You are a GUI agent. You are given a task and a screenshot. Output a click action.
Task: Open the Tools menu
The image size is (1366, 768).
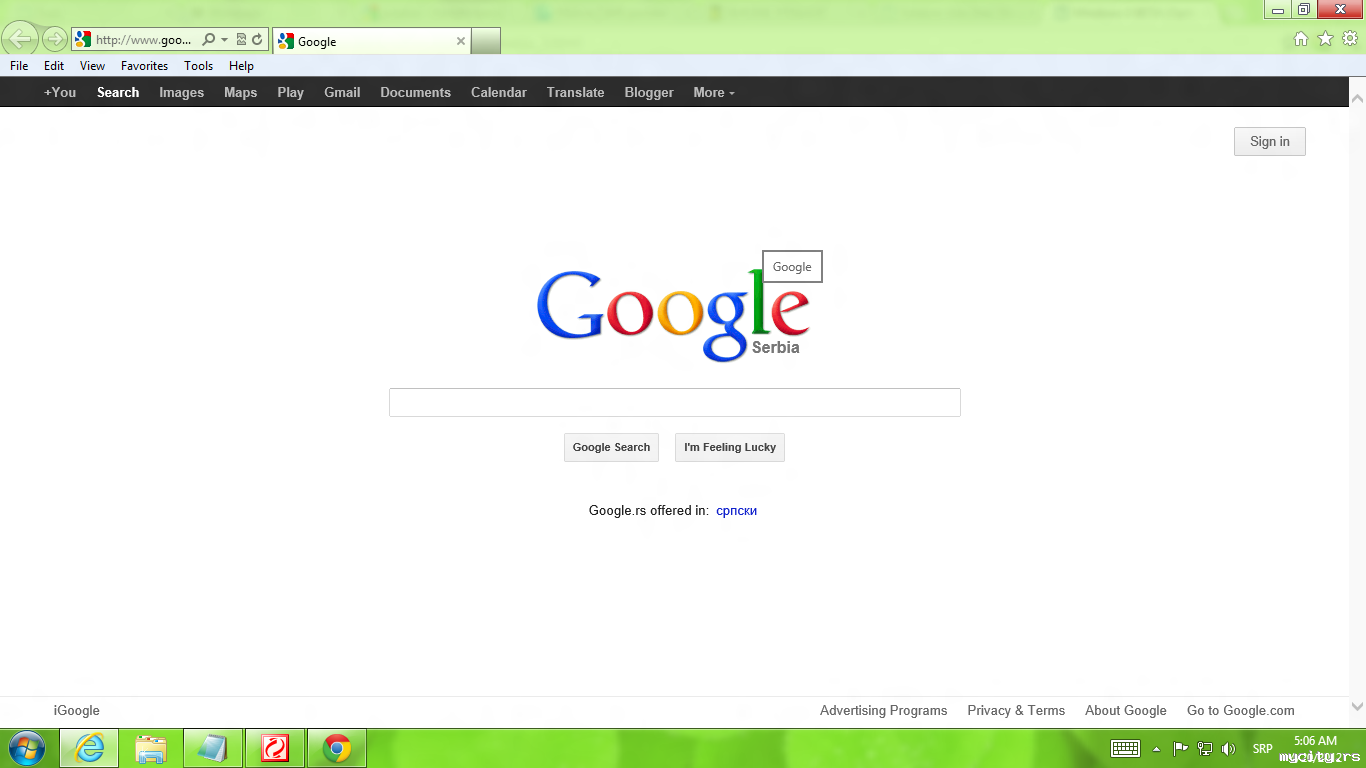[x=198, y=66]
